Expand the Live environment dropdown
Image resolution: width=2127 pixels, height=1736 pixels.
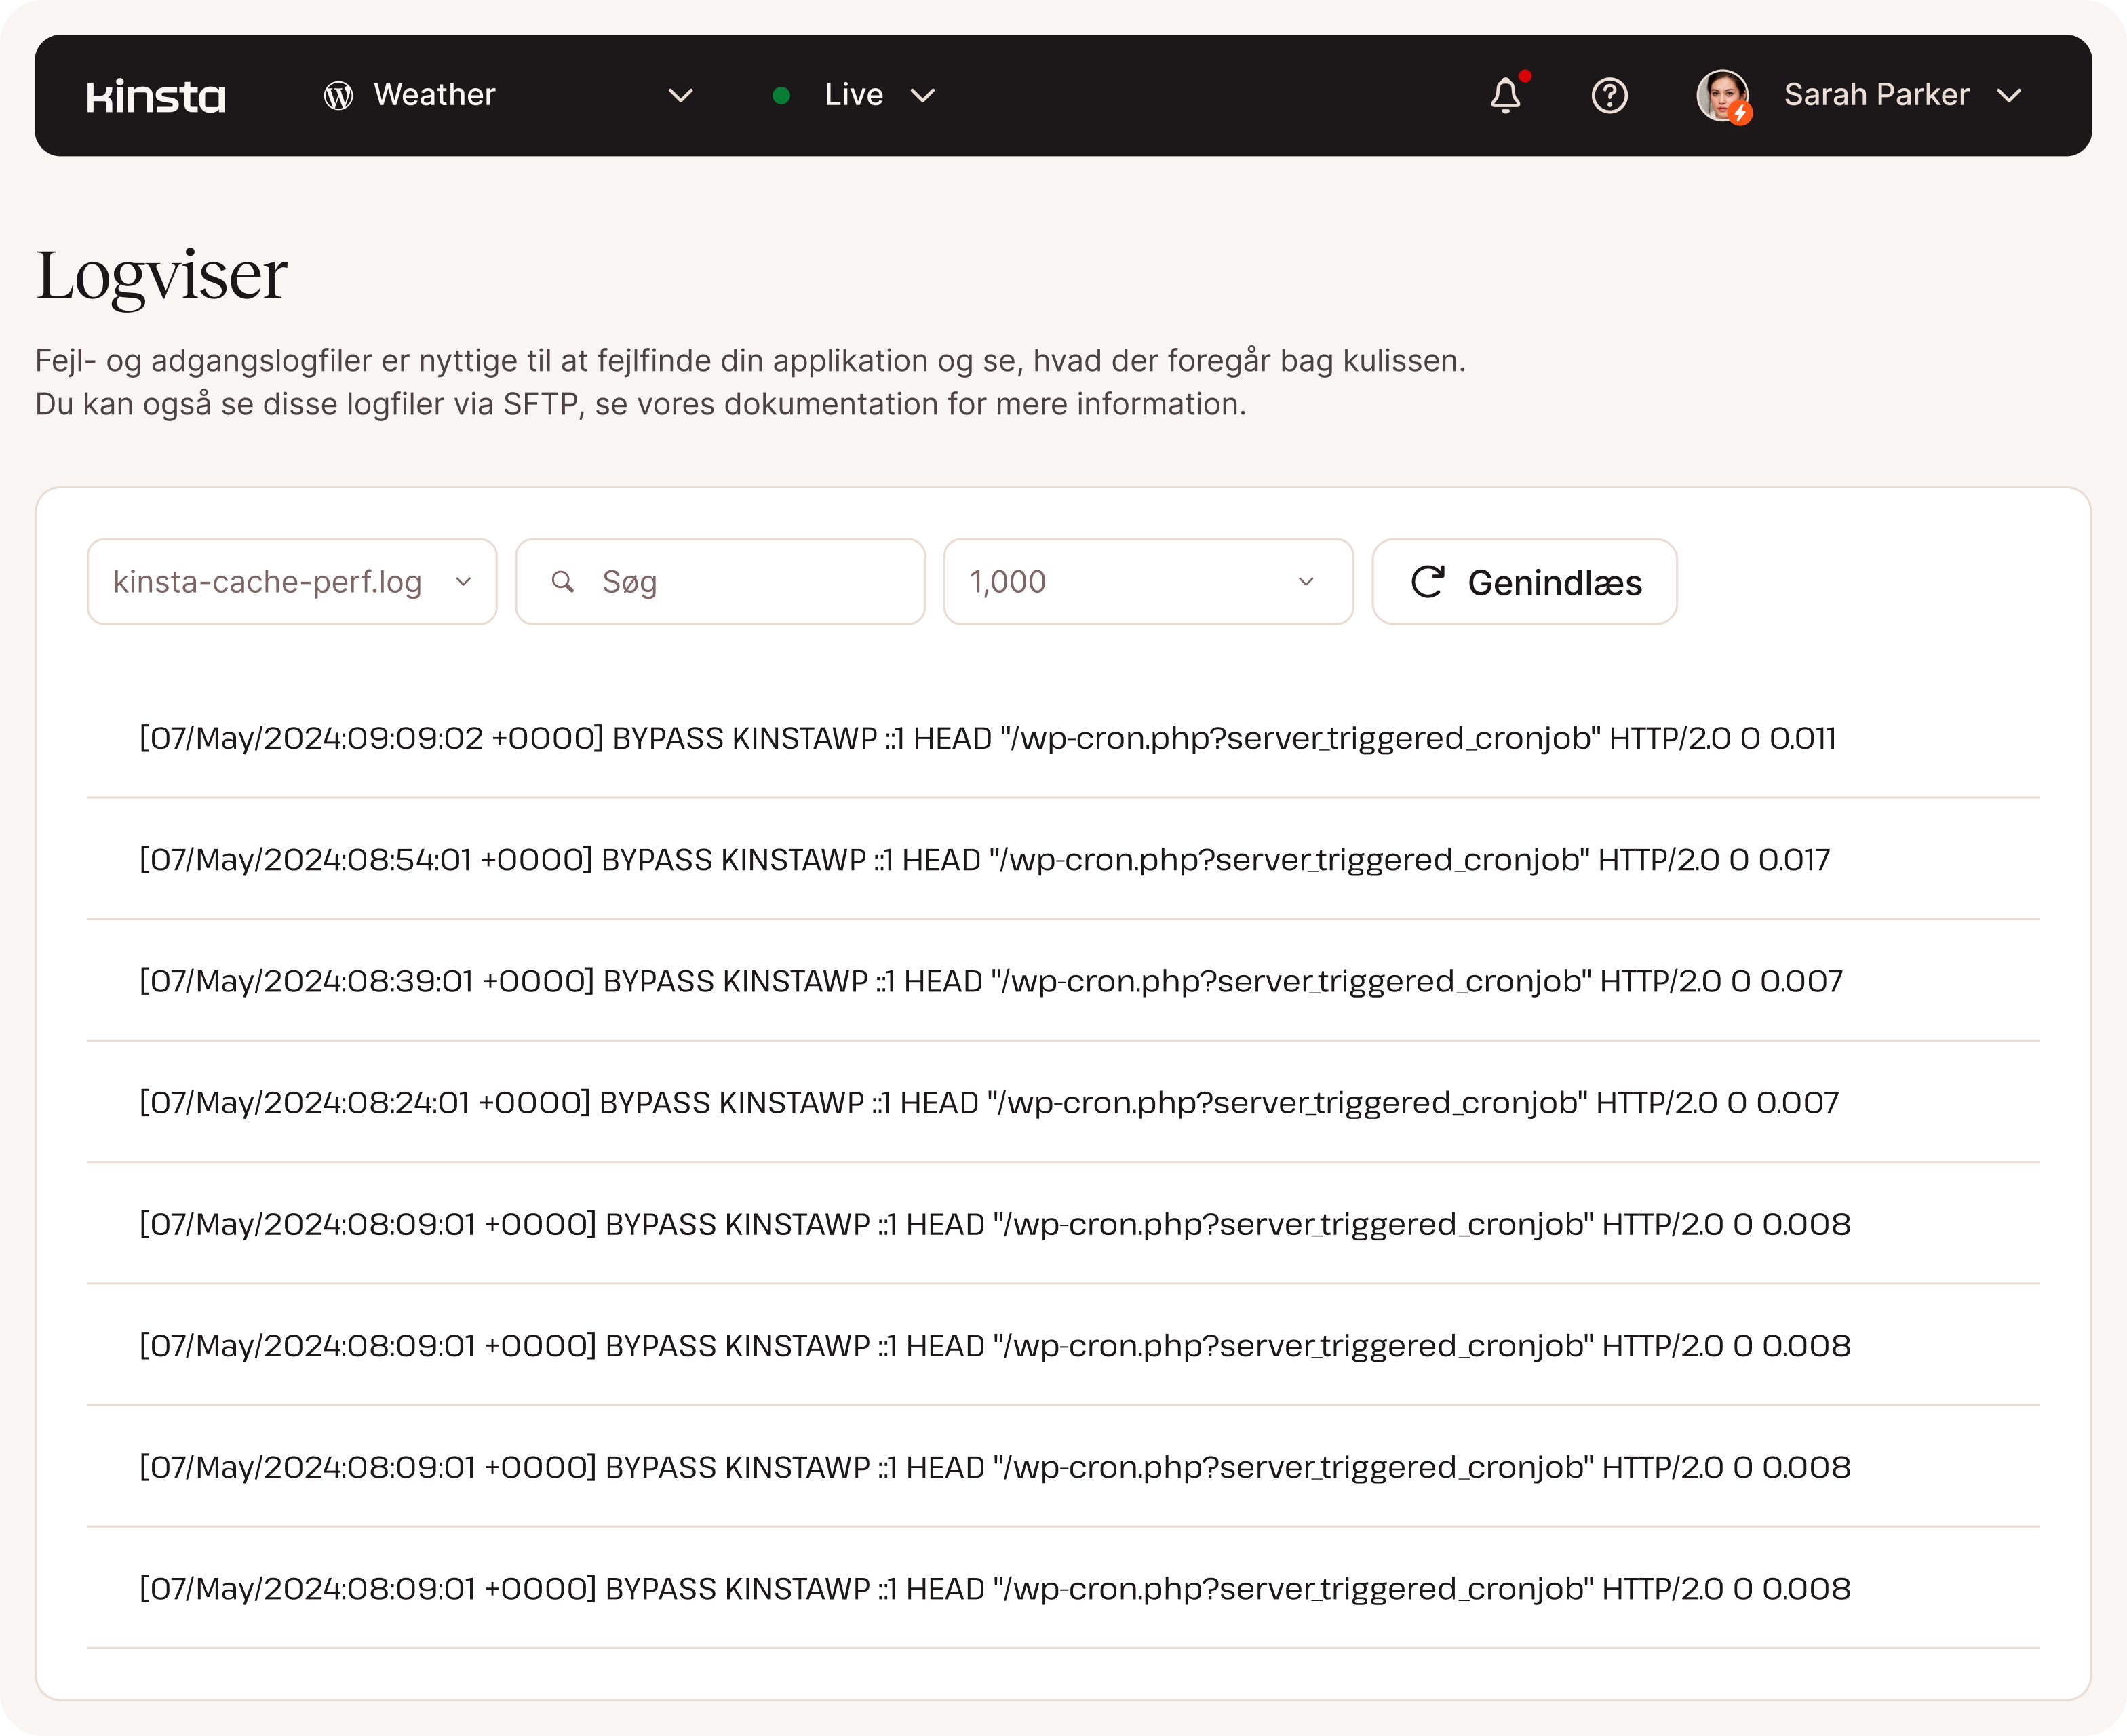[x=922, y=96]
